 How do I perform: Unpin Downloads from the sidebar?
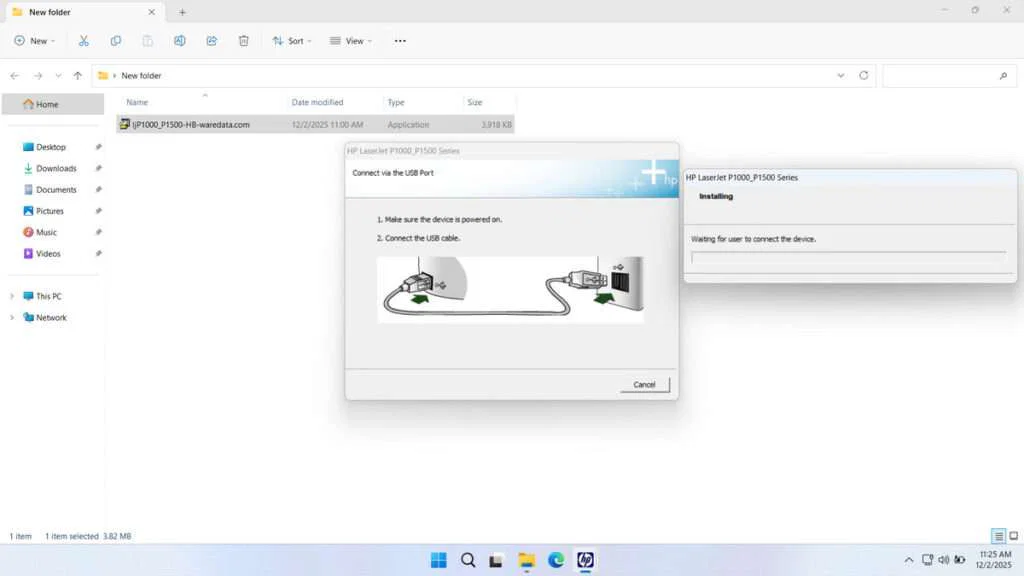pos(98,168)
